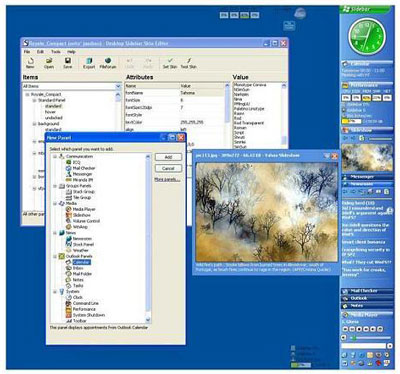Collapse Media group in New Panel
400x374 pixels.
pyautogui.click(x=55, y=203)
